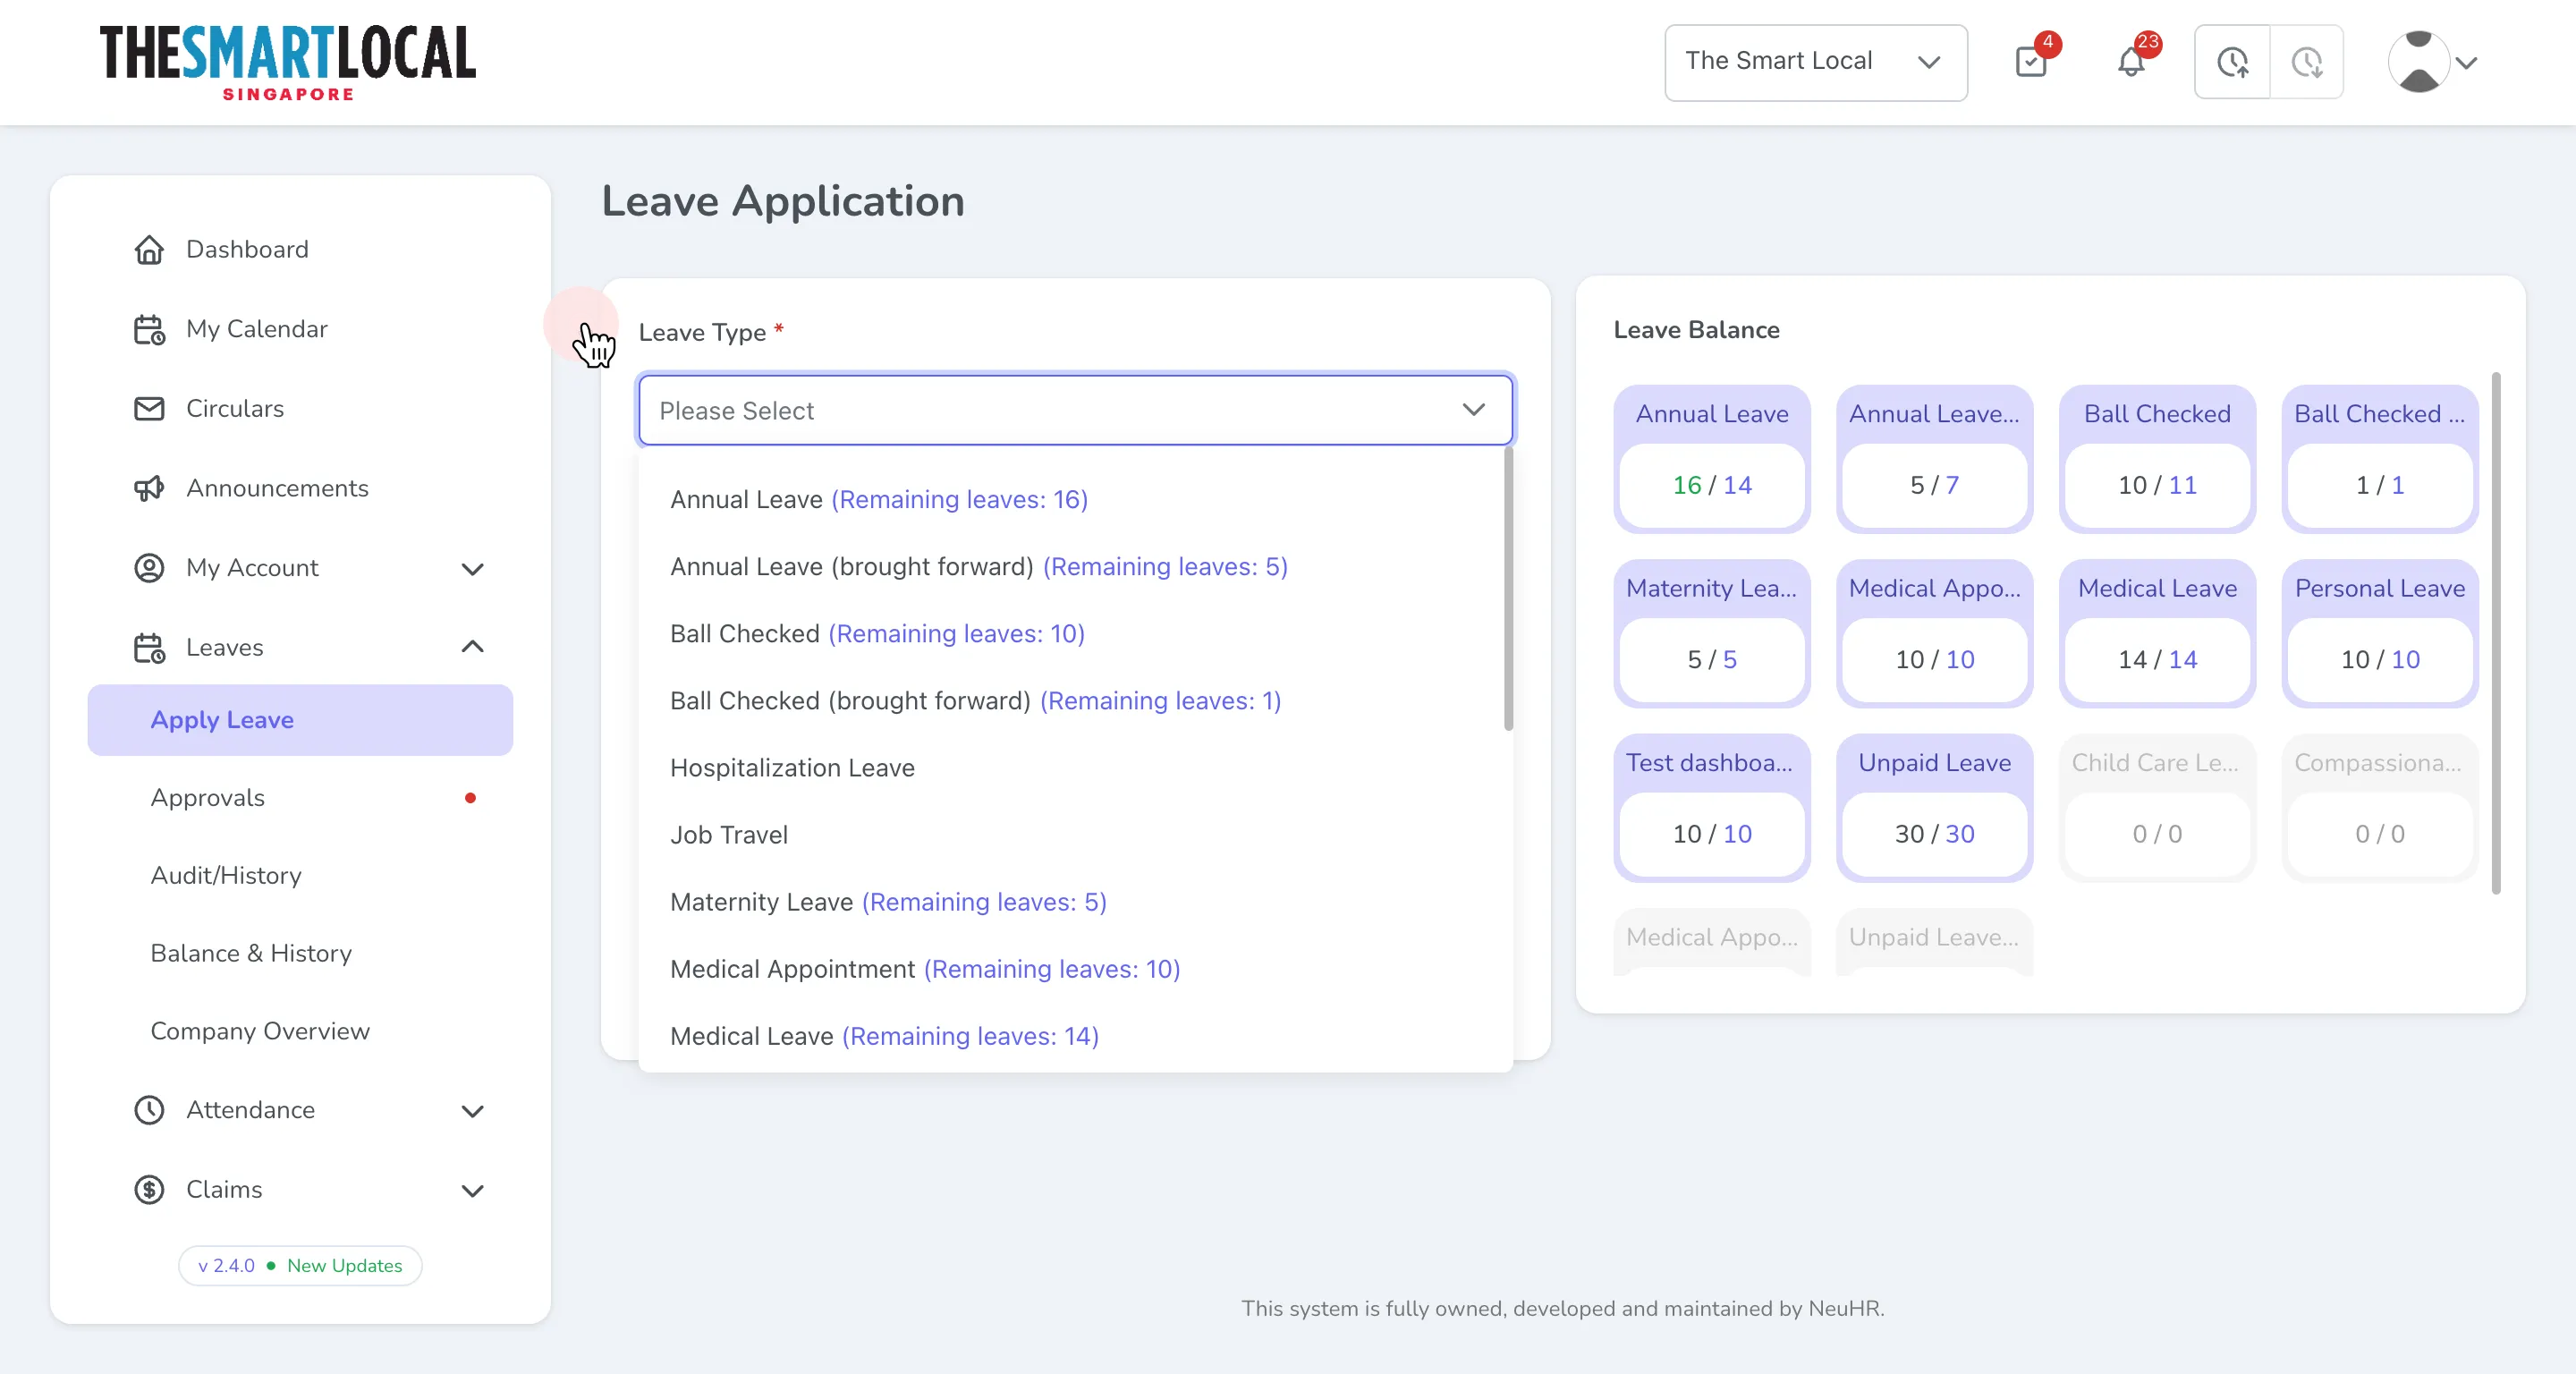
Task: Collapse the Leaves menu chevron
Action: coord(472,648)
